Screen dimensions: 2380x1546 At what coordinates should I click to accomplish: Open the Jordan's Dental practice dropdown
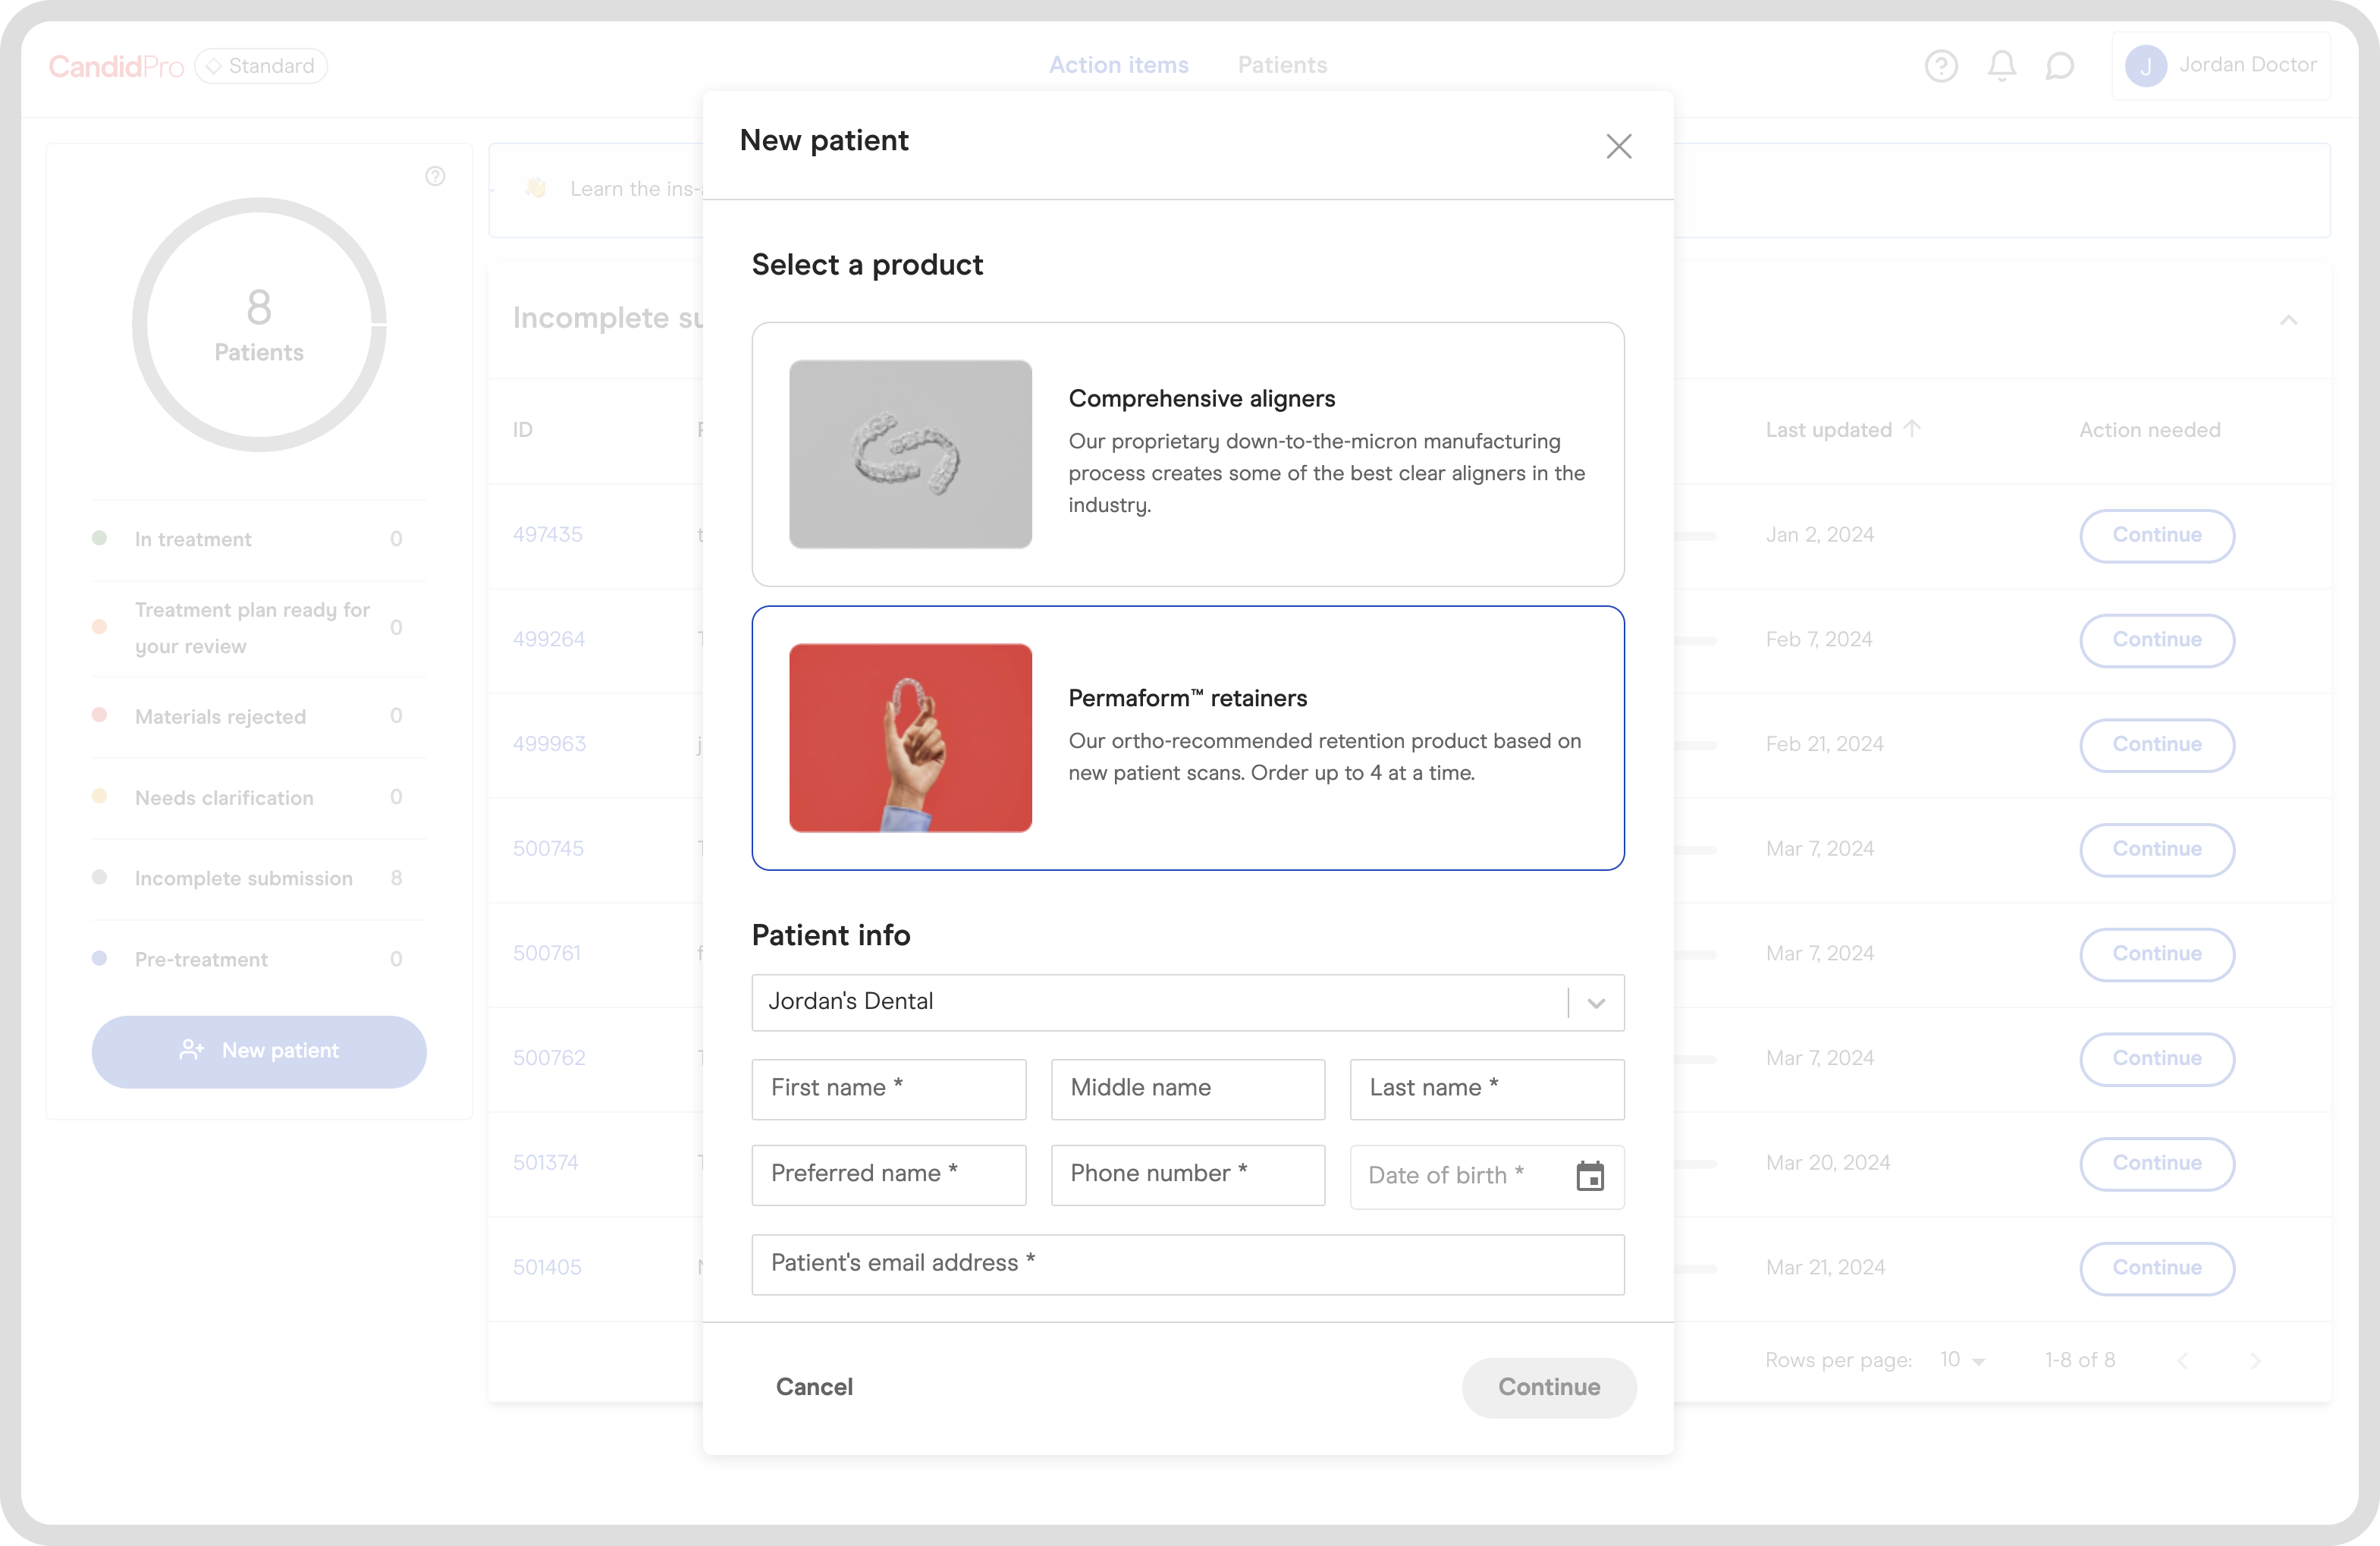pos(1595,1002)
